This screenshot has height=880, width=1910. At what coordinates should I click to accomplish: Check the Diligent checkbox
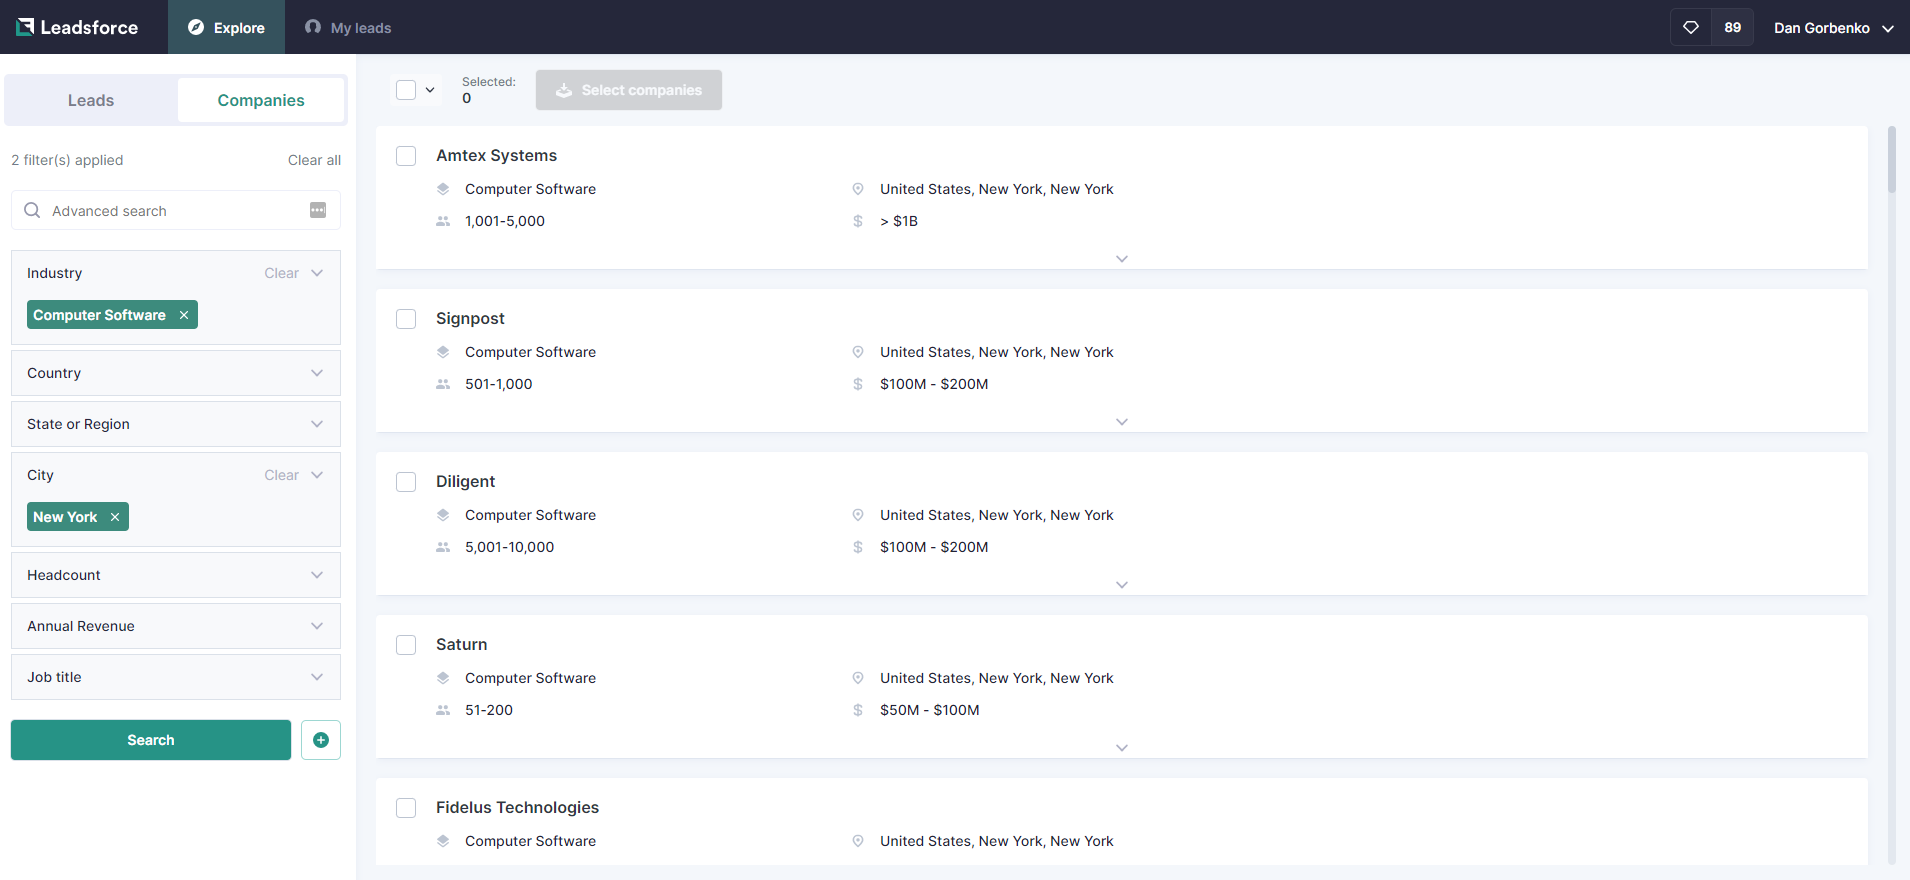[406, 482]
